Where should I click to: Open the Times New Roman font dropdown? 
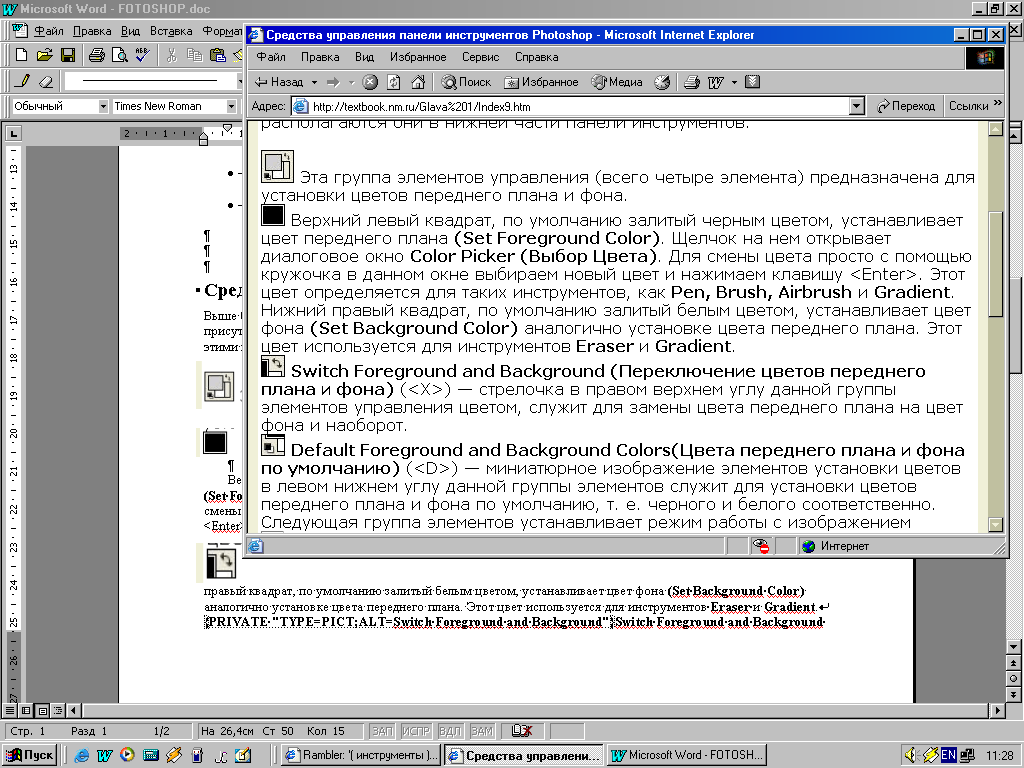coord(231,106)
